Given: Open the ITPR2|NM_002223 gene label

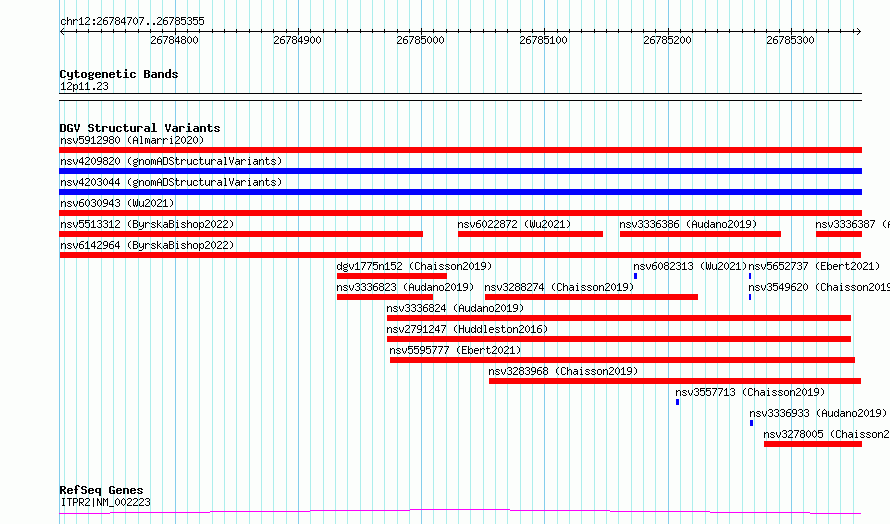Looking at the screenshot, I should pyautogui.click(x=105, y=502).
